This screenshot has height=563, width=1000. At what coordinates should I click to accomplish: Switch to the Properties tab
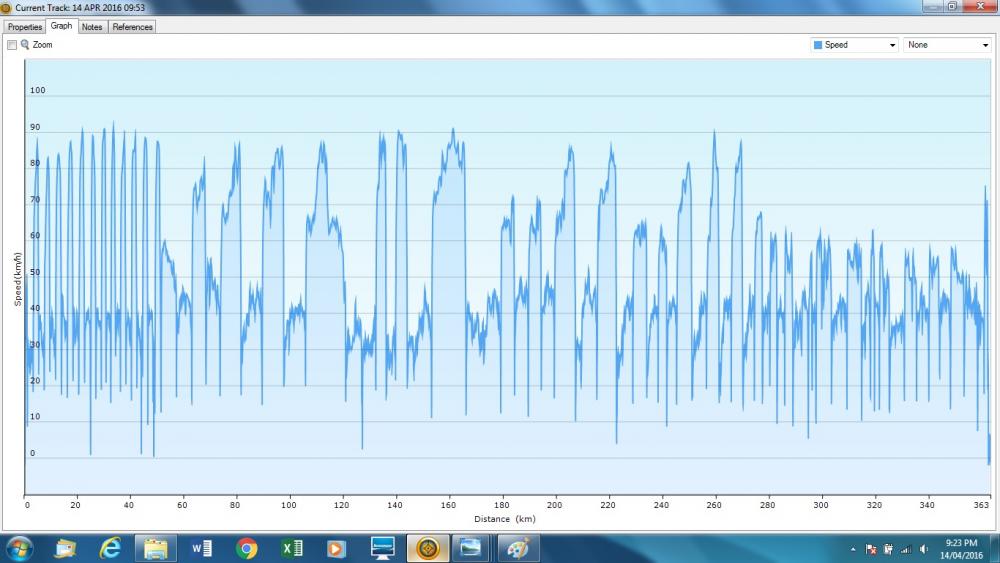coord(25,27)
